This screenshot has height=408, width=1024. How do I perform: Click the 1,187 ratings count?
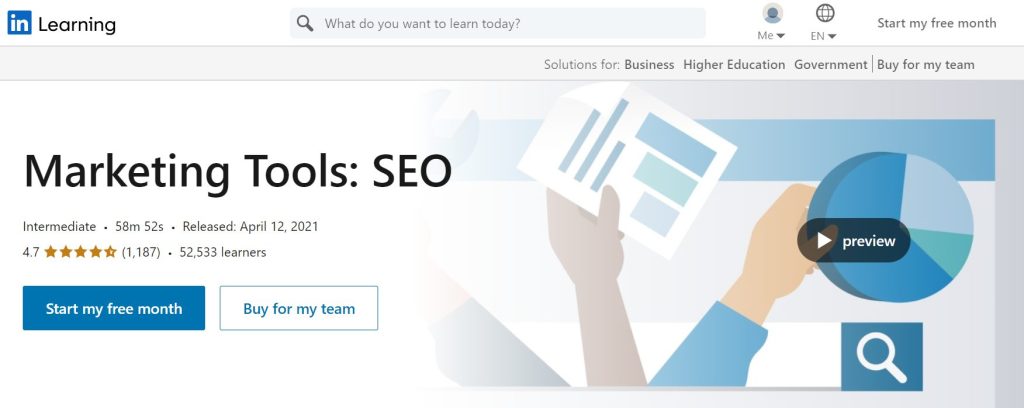(x=143, y=252)
